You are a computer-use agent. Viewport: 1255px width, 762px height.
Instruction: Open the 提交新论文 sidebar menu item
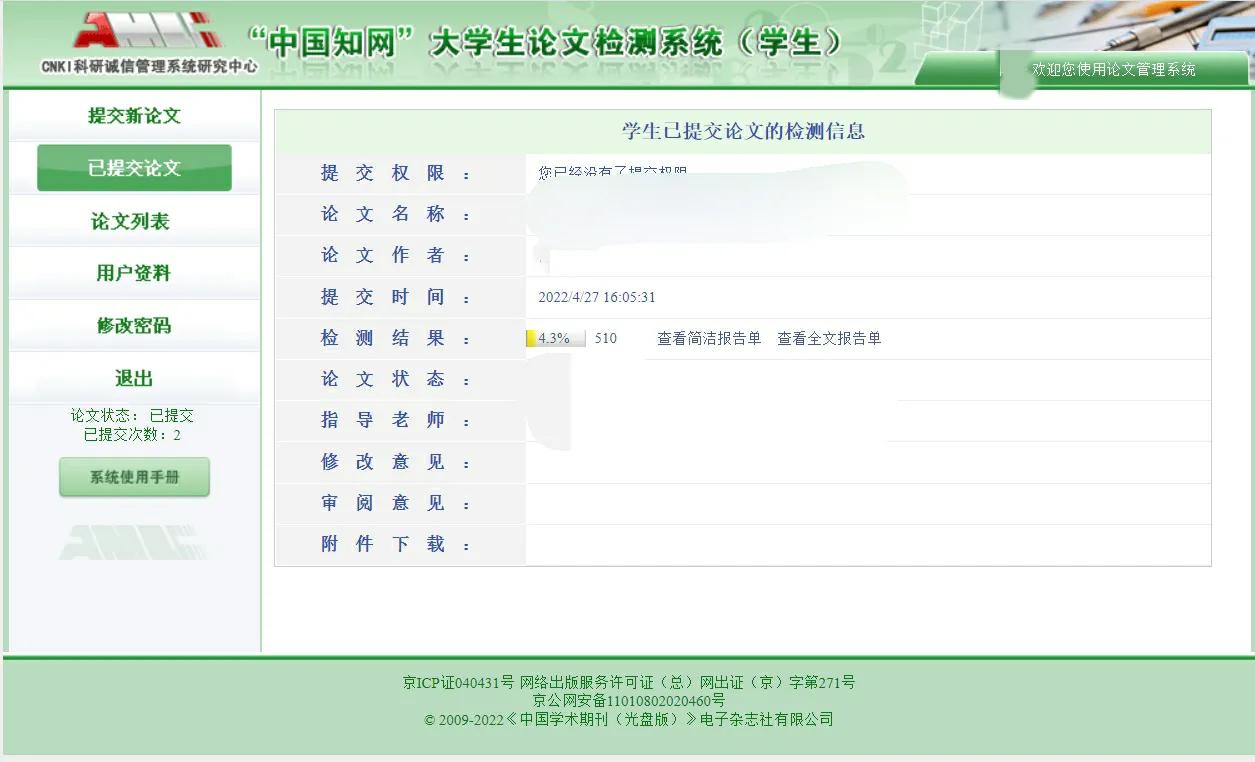click(x=133, y=114)
